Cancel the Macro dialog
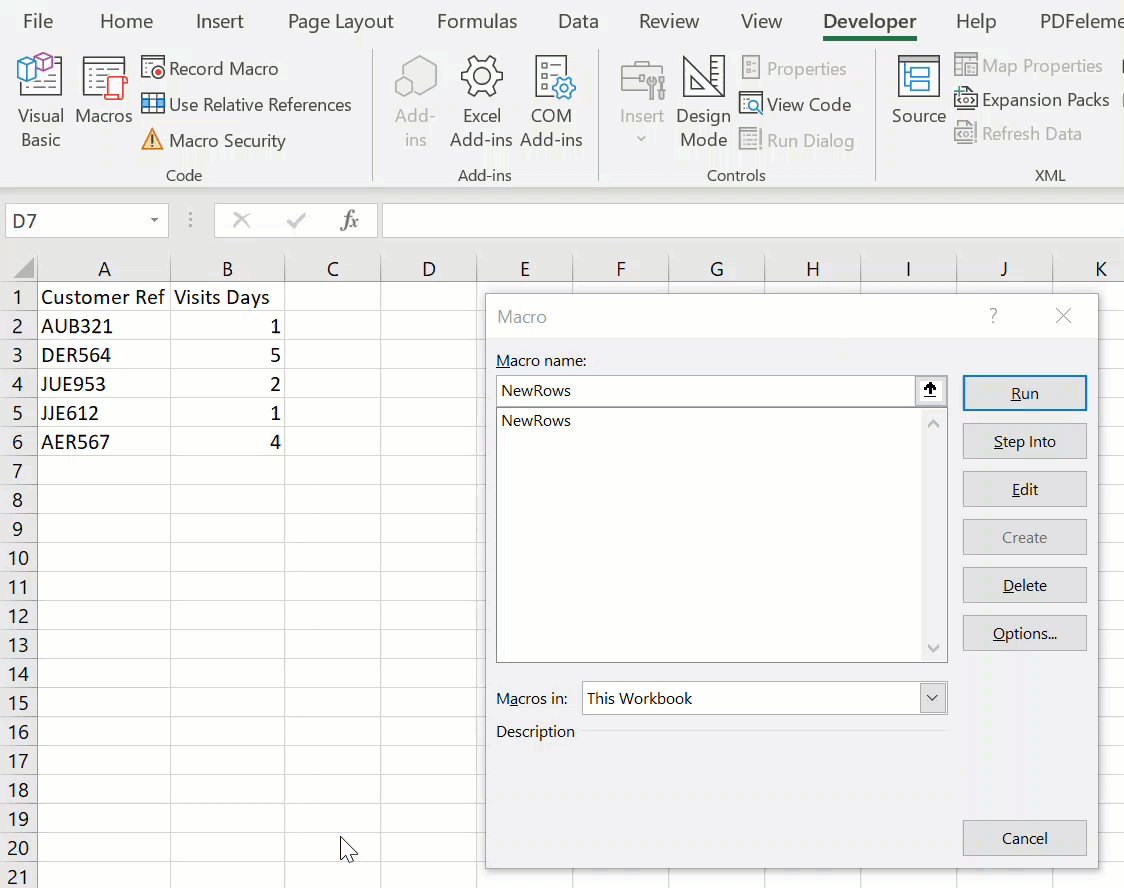This screenshot has width=1124, height=888. [x=1024, y=839]
